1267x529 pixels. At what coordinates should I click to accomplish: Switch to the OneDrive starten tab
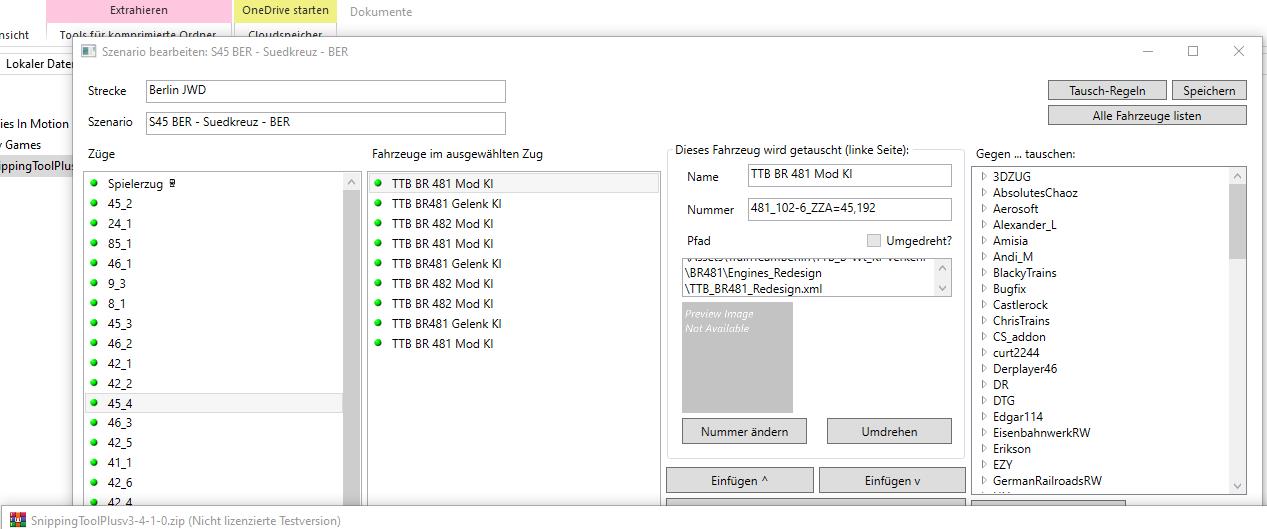(285, 11)
